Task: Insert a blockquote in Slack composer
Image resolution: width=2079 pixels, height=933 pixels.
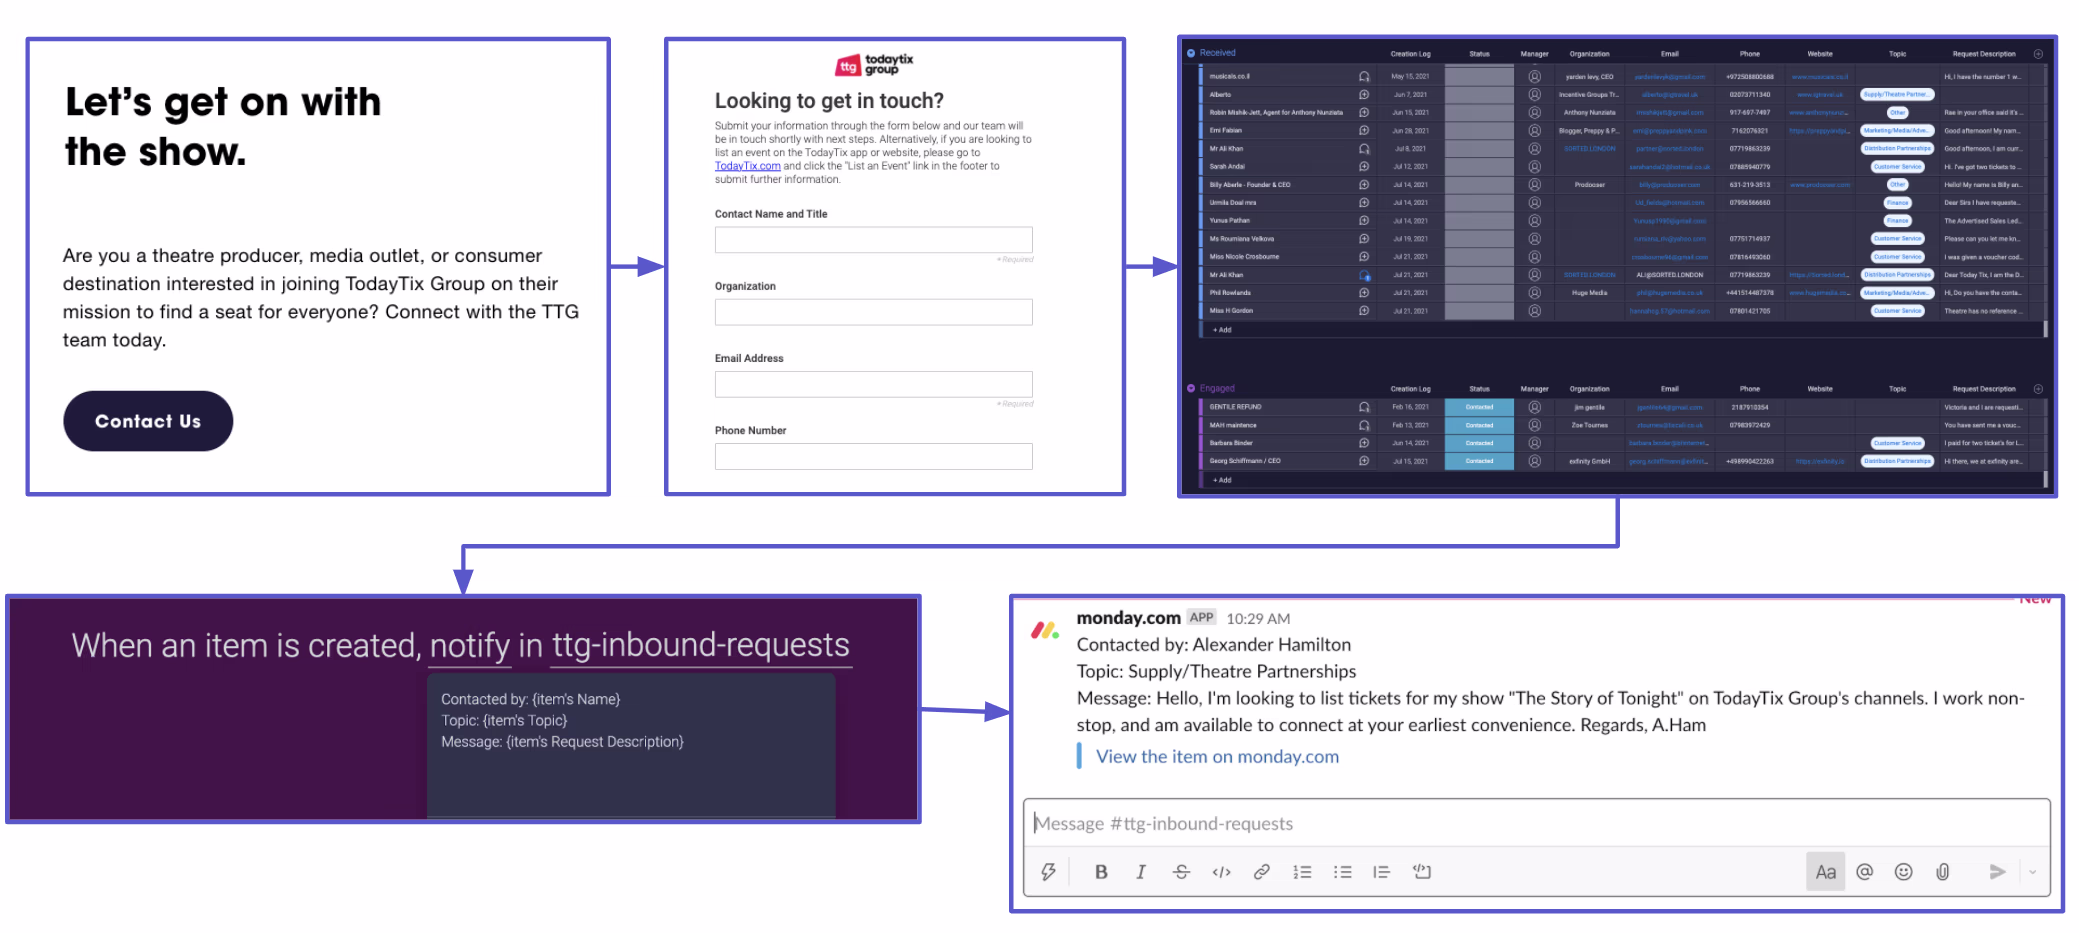Action: click(x=1382, y=872)
